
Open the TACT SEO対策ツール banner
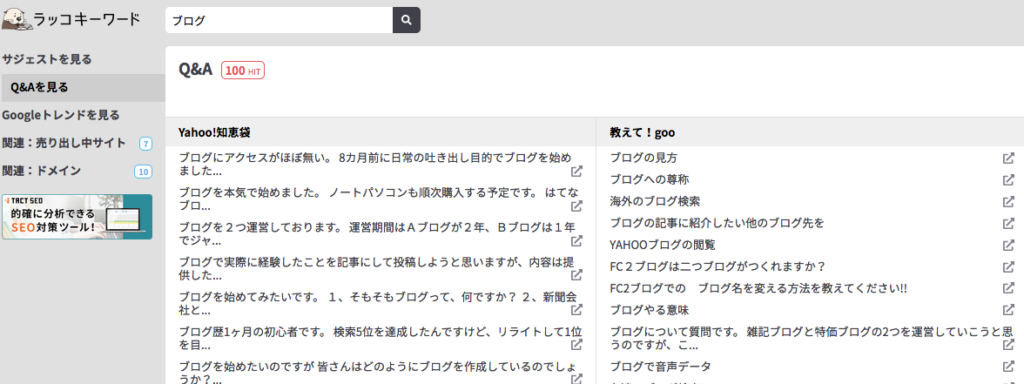tap(77, 217)
